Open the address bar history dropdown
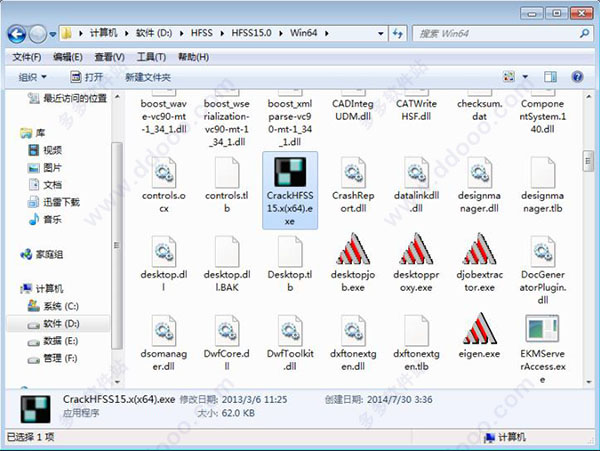The image size is (600, 451). point(381,34)
